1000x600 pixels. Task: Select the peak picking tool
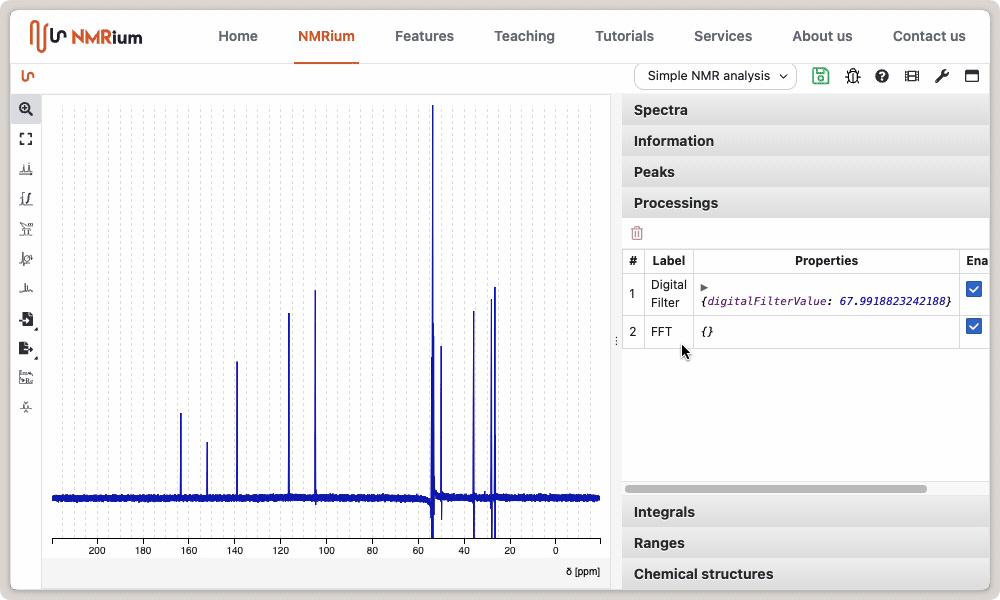26,169
